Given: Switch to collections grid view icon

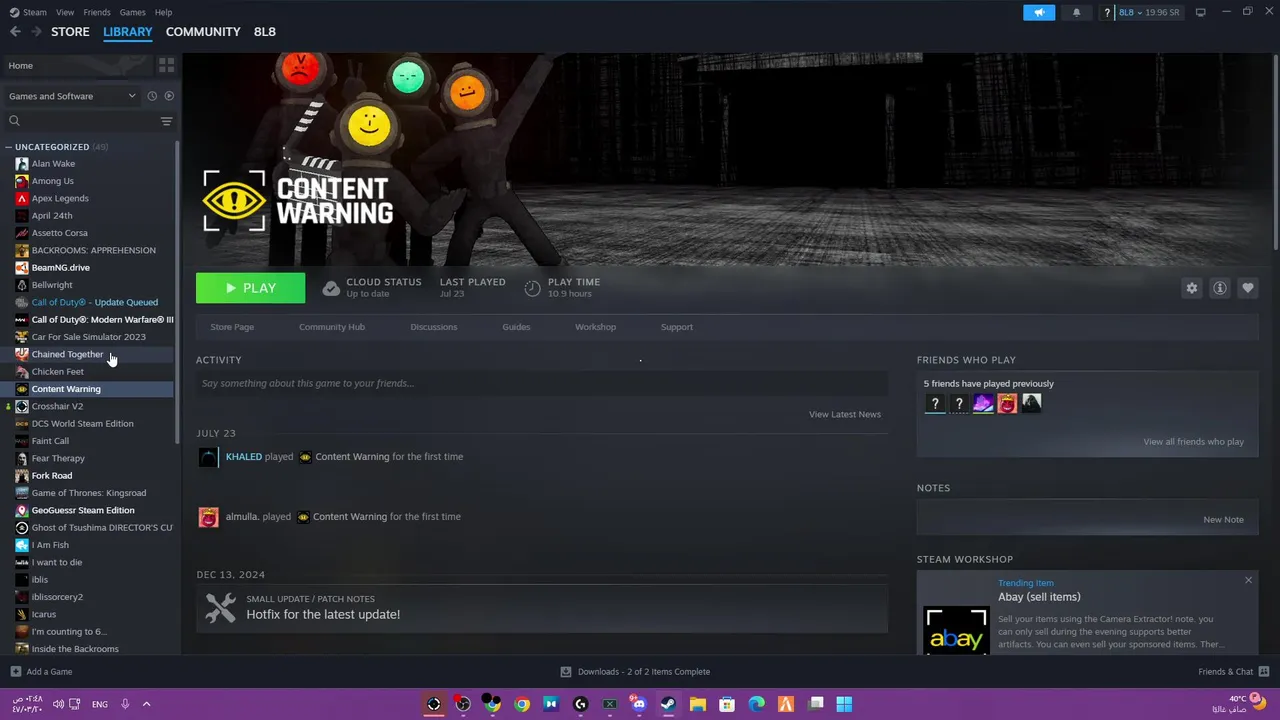Looking at the screenshot, I should [x=167, y=65].
